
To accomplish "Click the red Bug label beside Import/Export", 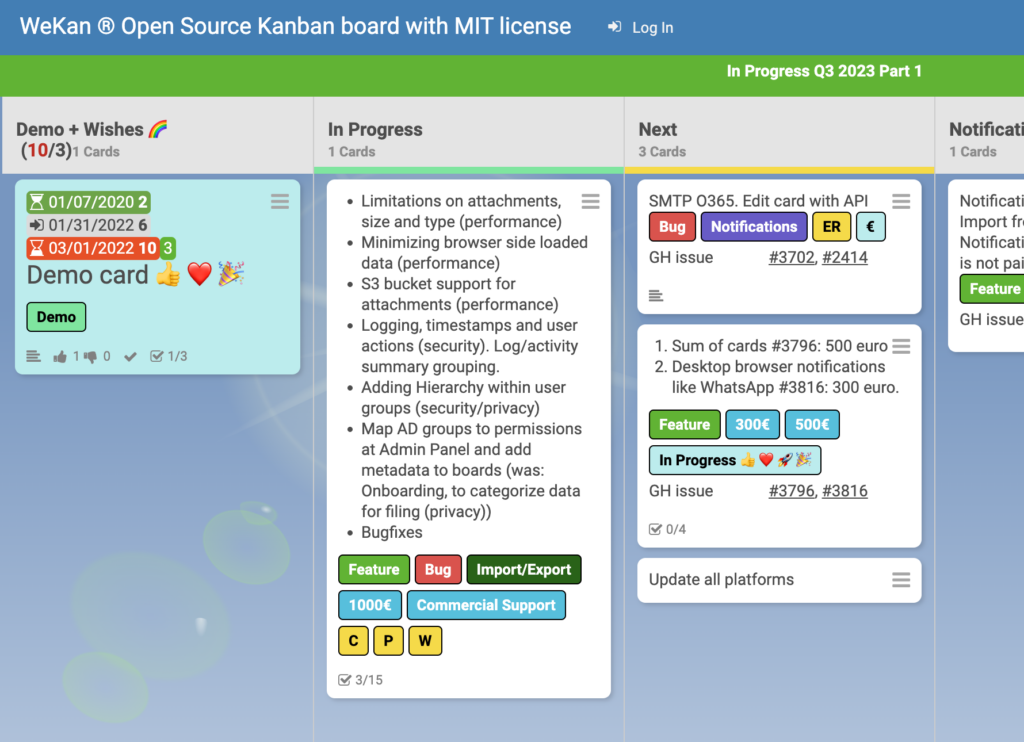I will [438, 570].
